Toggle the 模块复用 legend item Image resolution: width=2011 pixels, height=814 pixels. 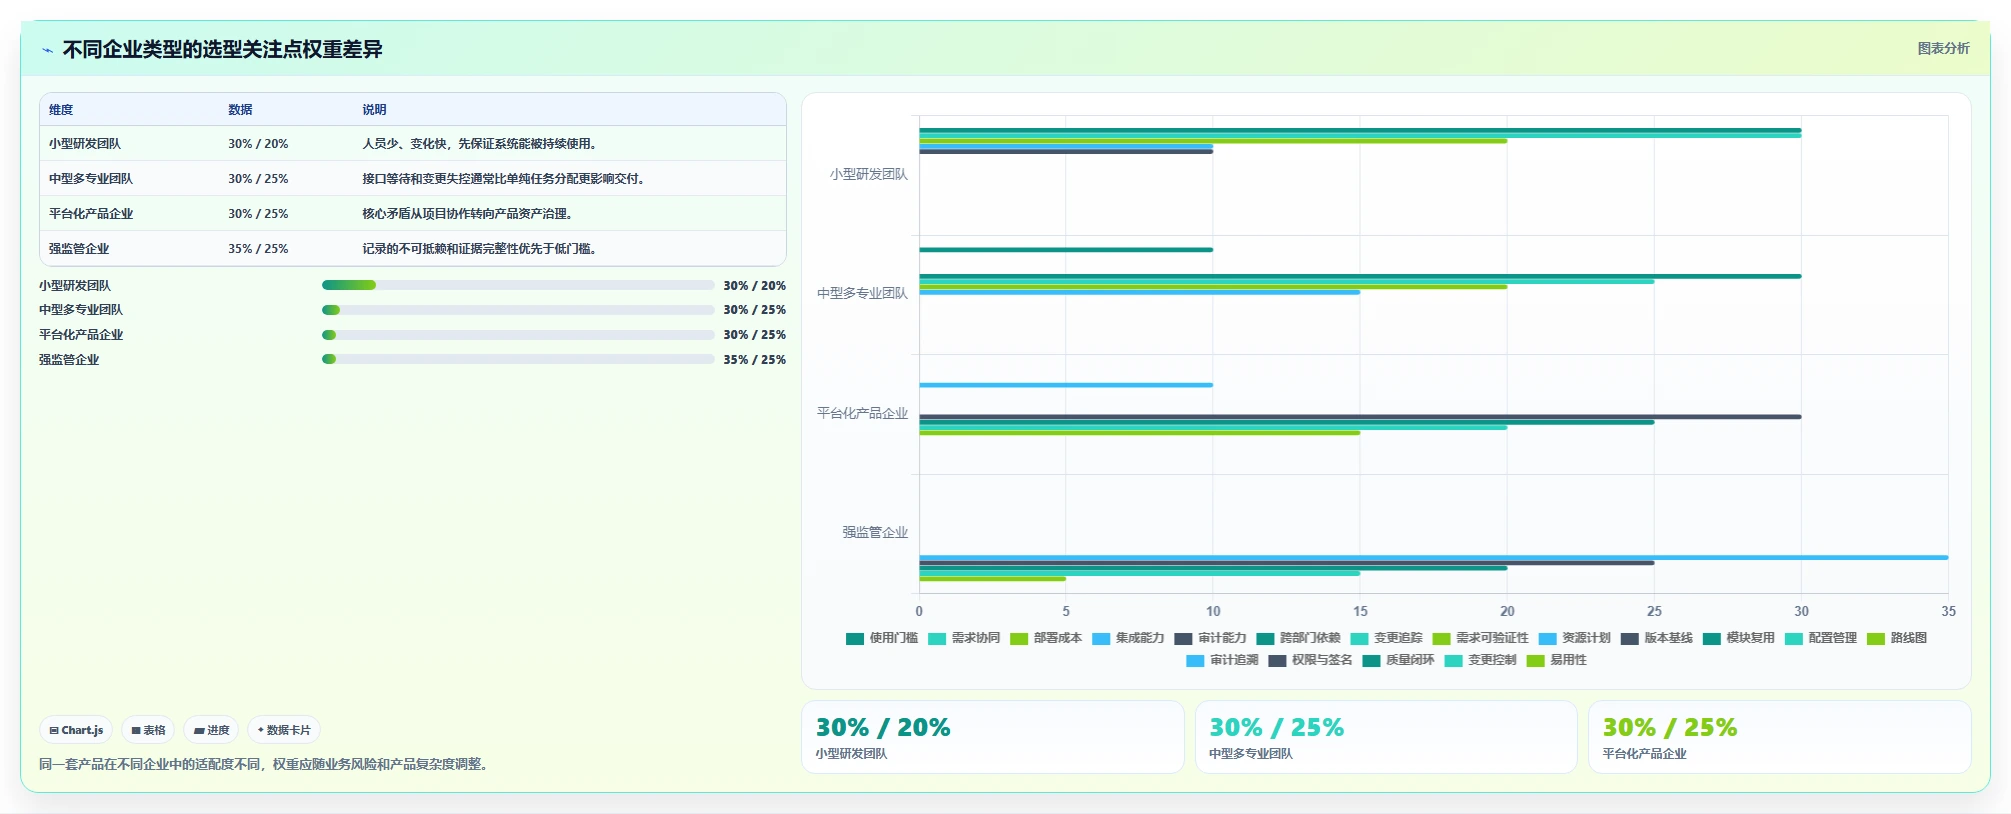1738,638
